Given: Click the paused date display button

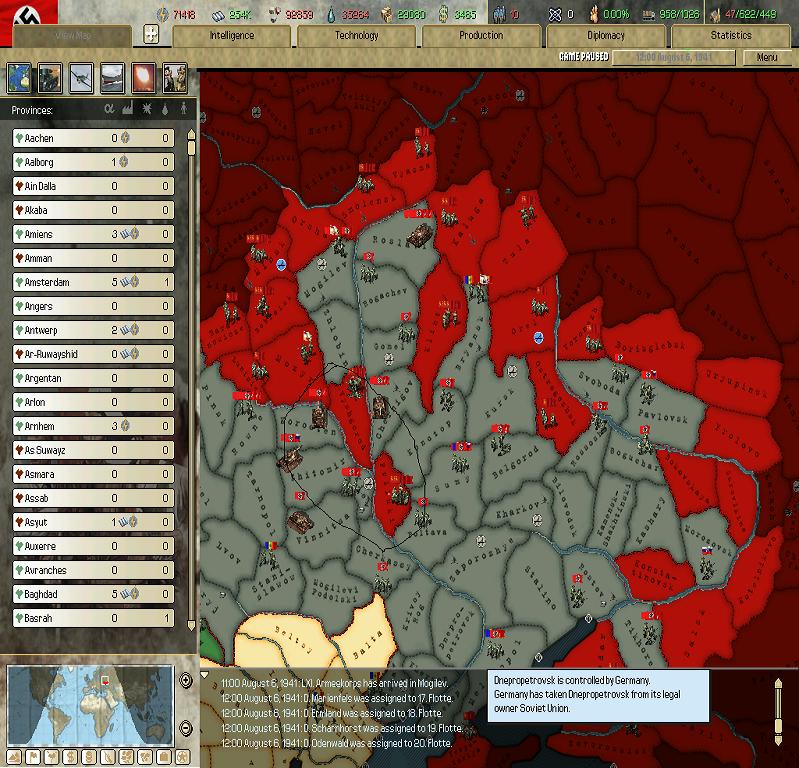Looking at the screenshot, I should click(680, 58).
